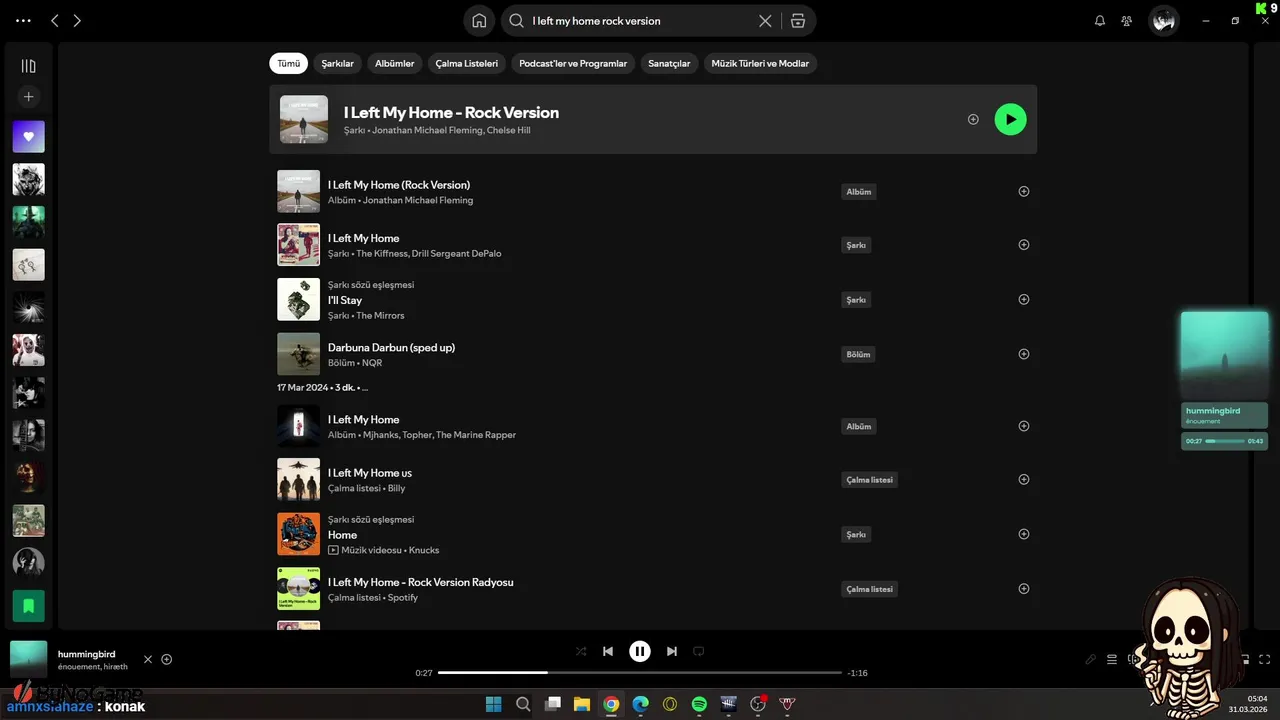Open hummingbird track title in player
The image size is (1280, 720).
86,654
